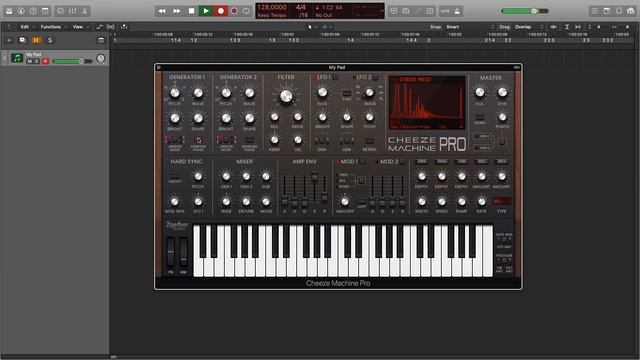Image resolution: width=640 pixels, height=360 pixels.
Task: Start playback with the green Play button
Action: (206, 11)
